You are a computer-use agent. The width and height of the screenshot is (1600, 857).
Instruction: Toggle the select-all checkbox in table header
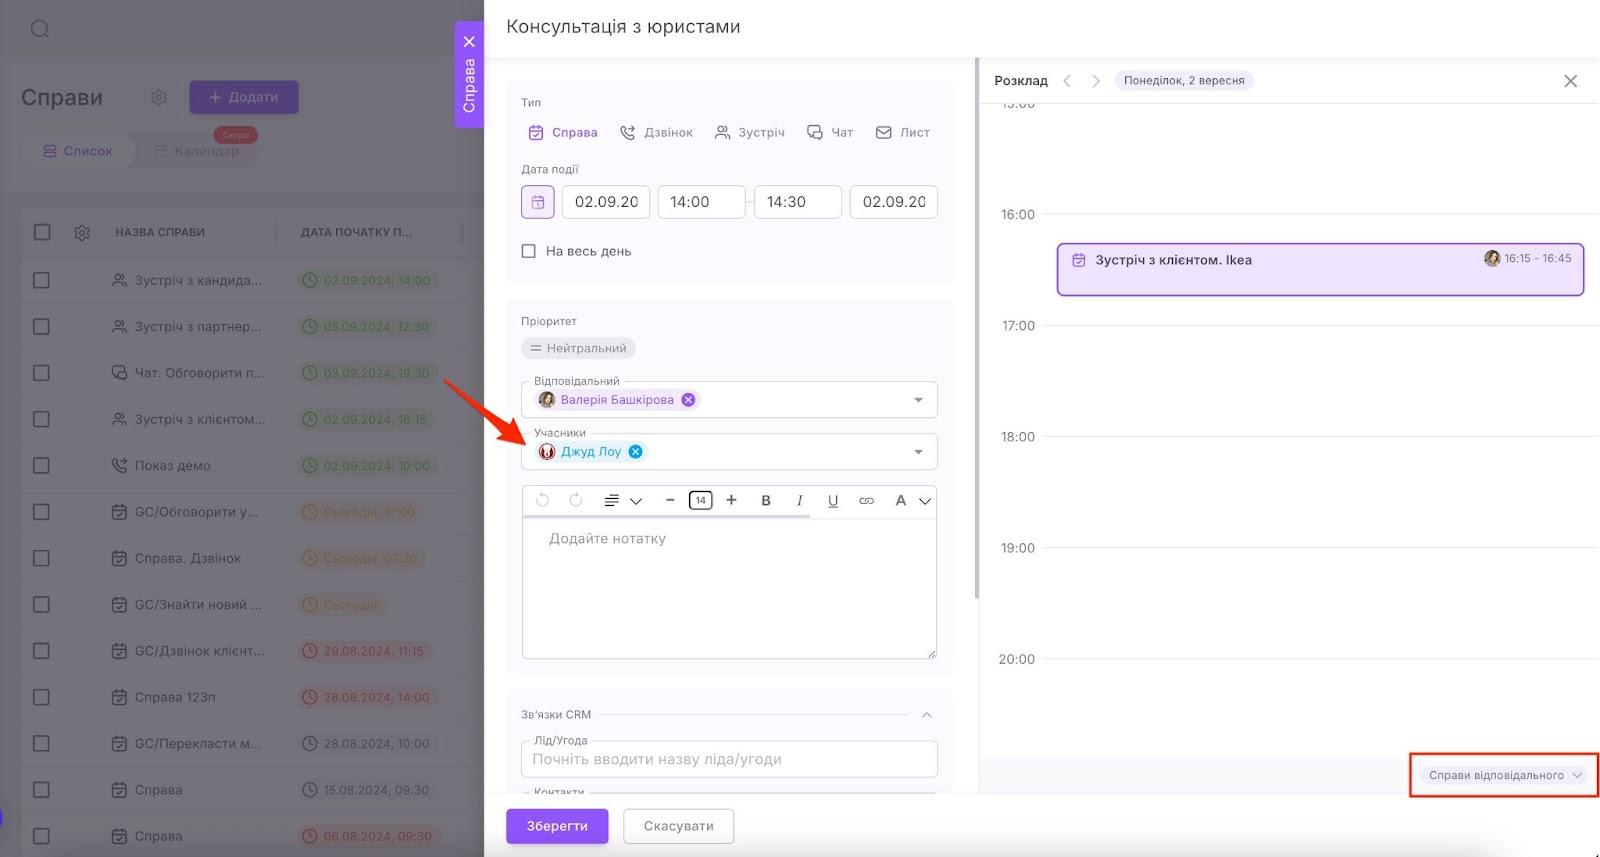[x=42, y=232]
